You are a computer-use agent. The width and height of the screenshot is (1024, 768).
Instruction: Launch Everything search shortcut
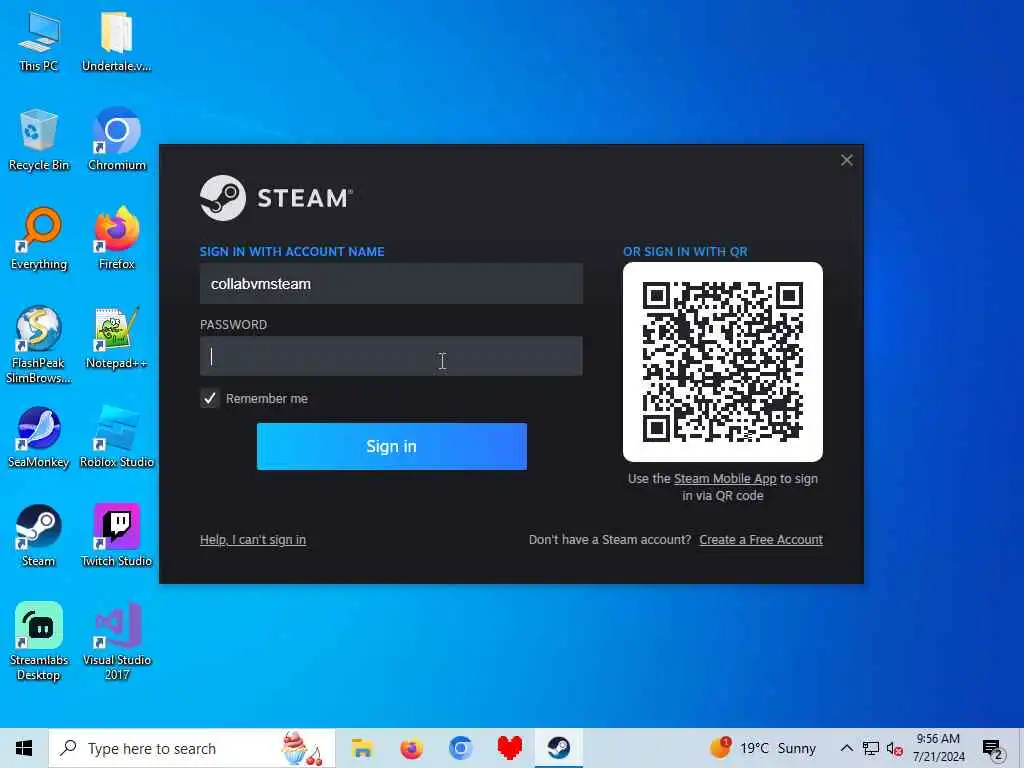pyautogui.click(x=39, y=238)
